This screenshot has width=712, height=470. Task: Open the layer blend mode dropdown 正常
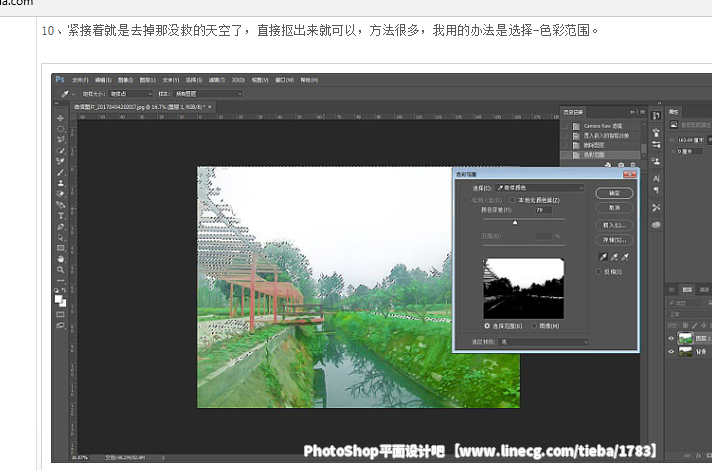689,314
